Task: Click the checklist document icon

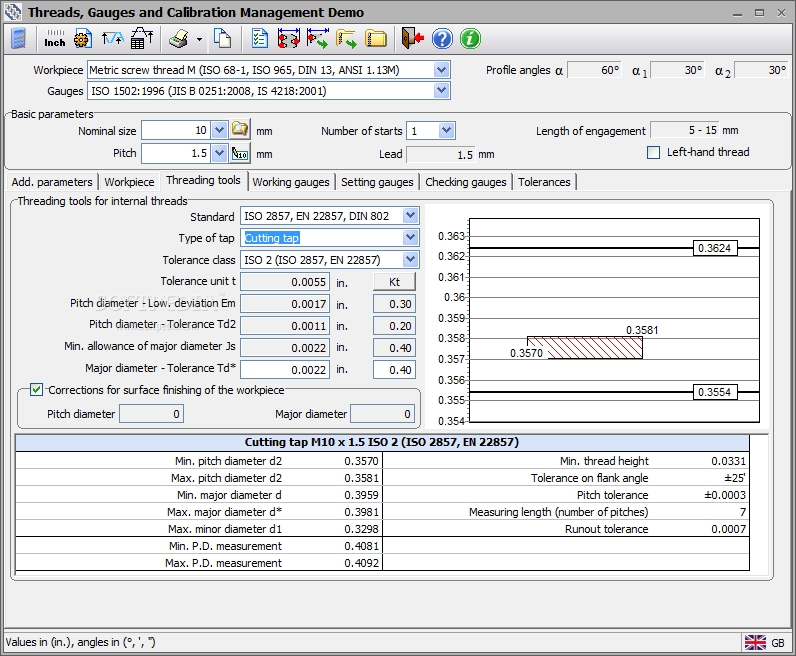Action: tap(260, 39)
